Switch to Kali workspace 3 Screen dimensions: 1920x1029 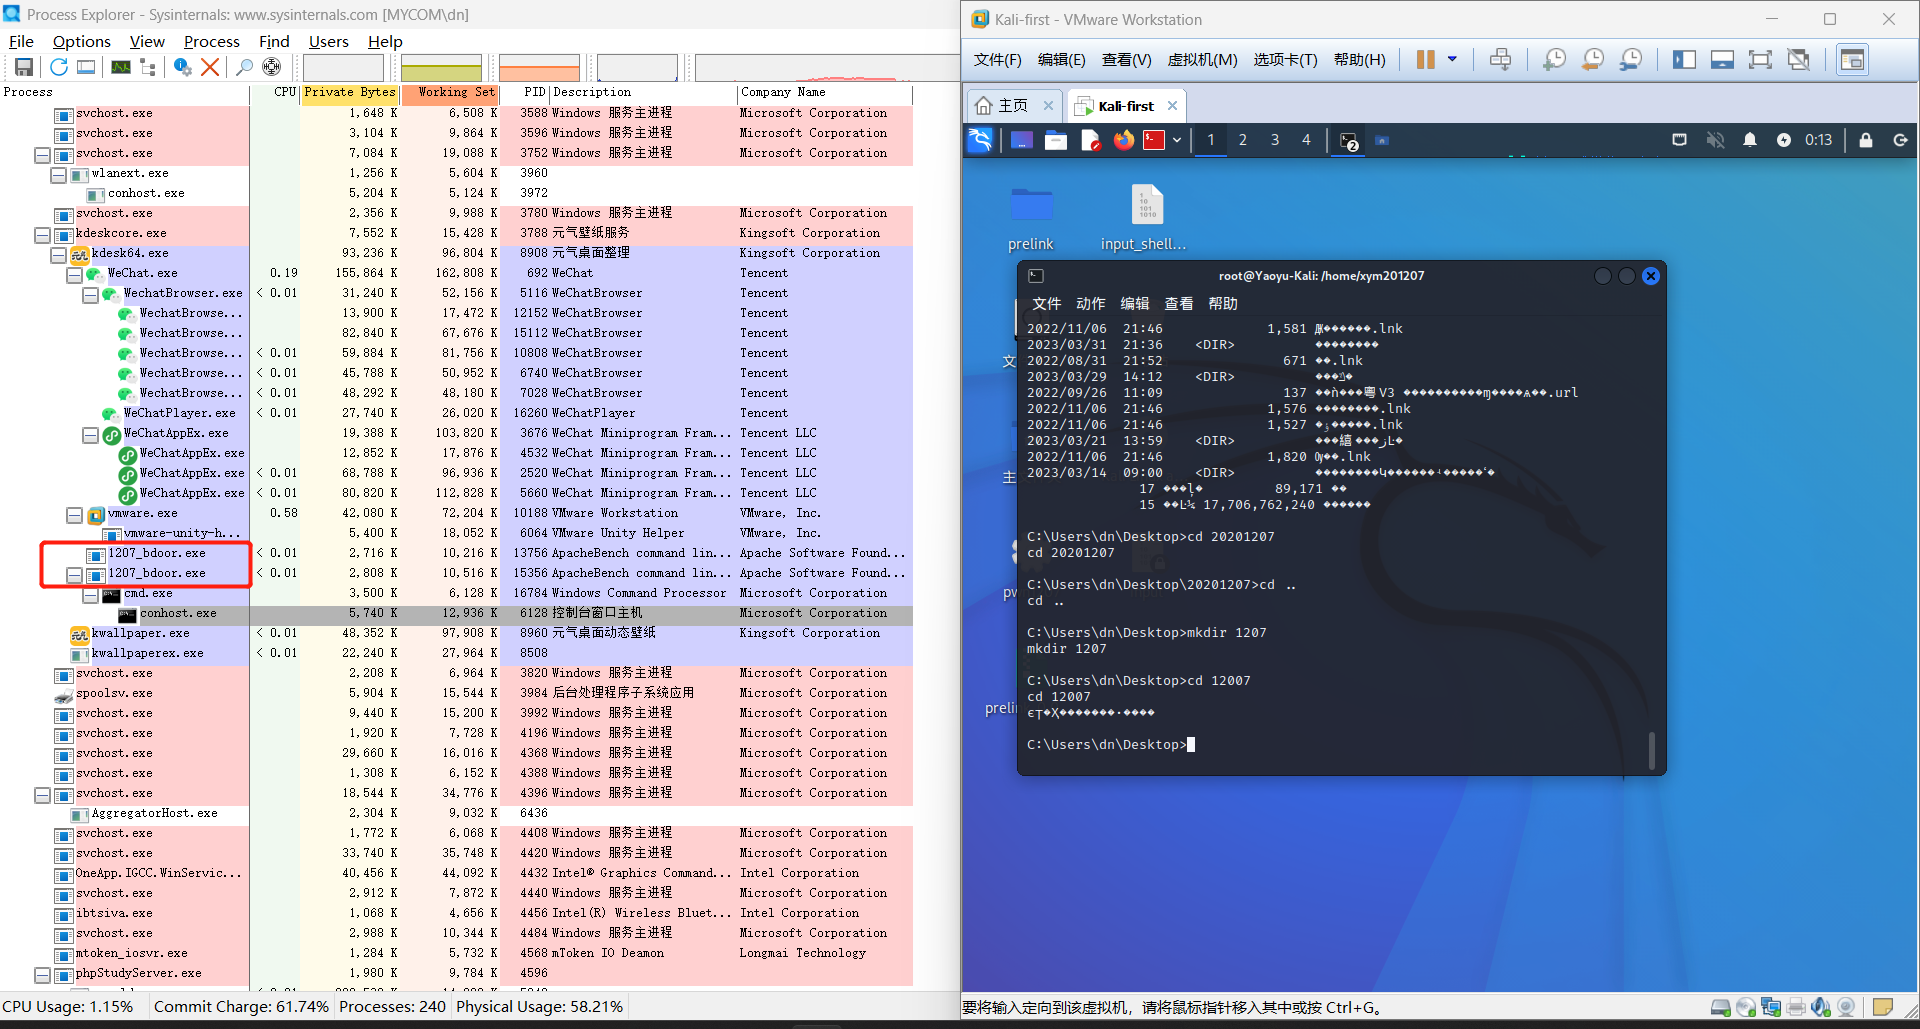[x=1274, y=140]
